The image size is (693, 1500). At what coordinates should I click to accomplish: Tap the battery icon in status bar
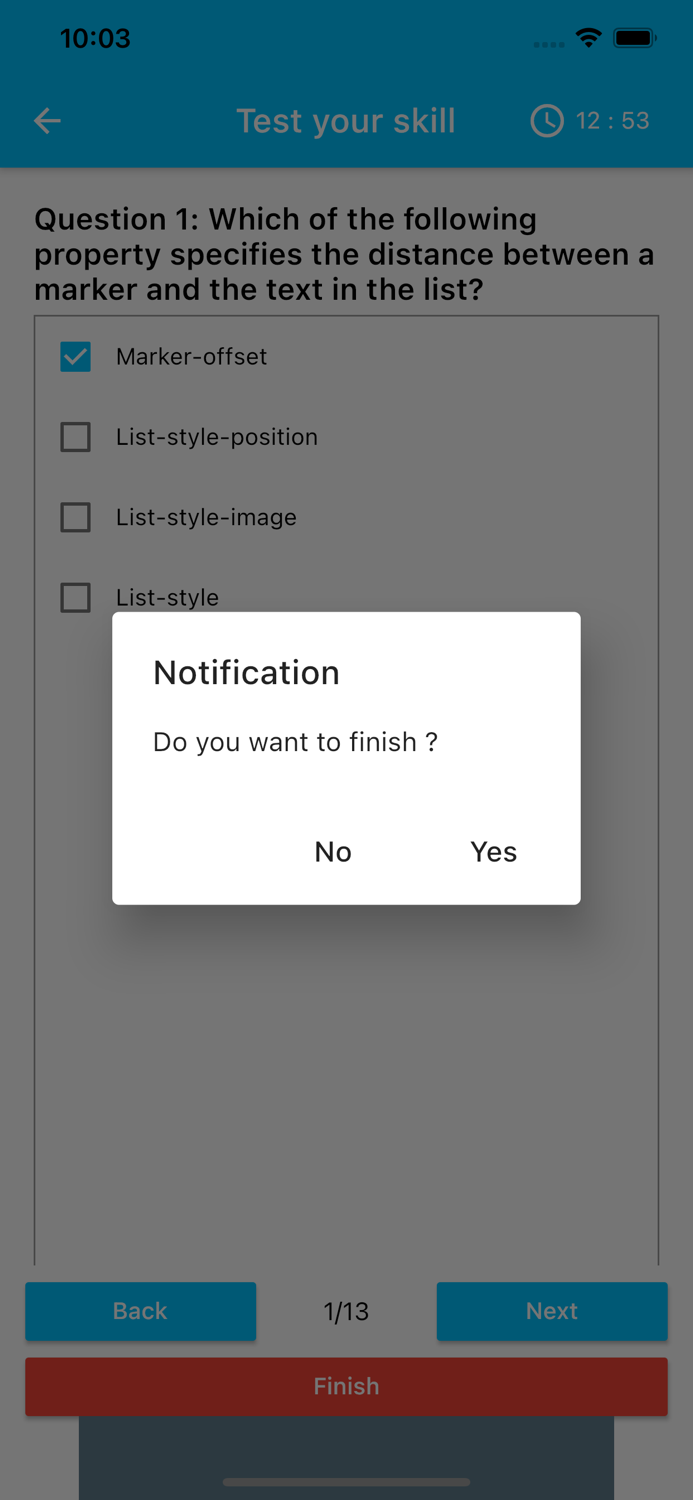635,38
